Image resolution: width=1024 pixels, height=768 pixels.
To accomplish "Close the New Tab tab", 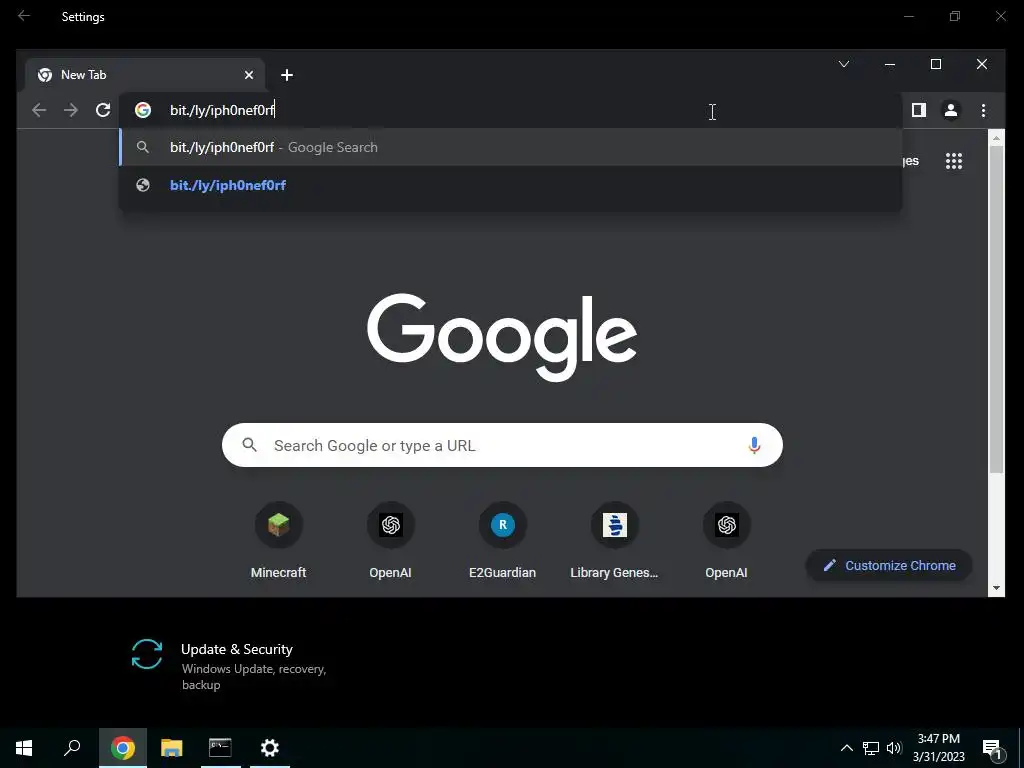I will [x=249, y=75].
